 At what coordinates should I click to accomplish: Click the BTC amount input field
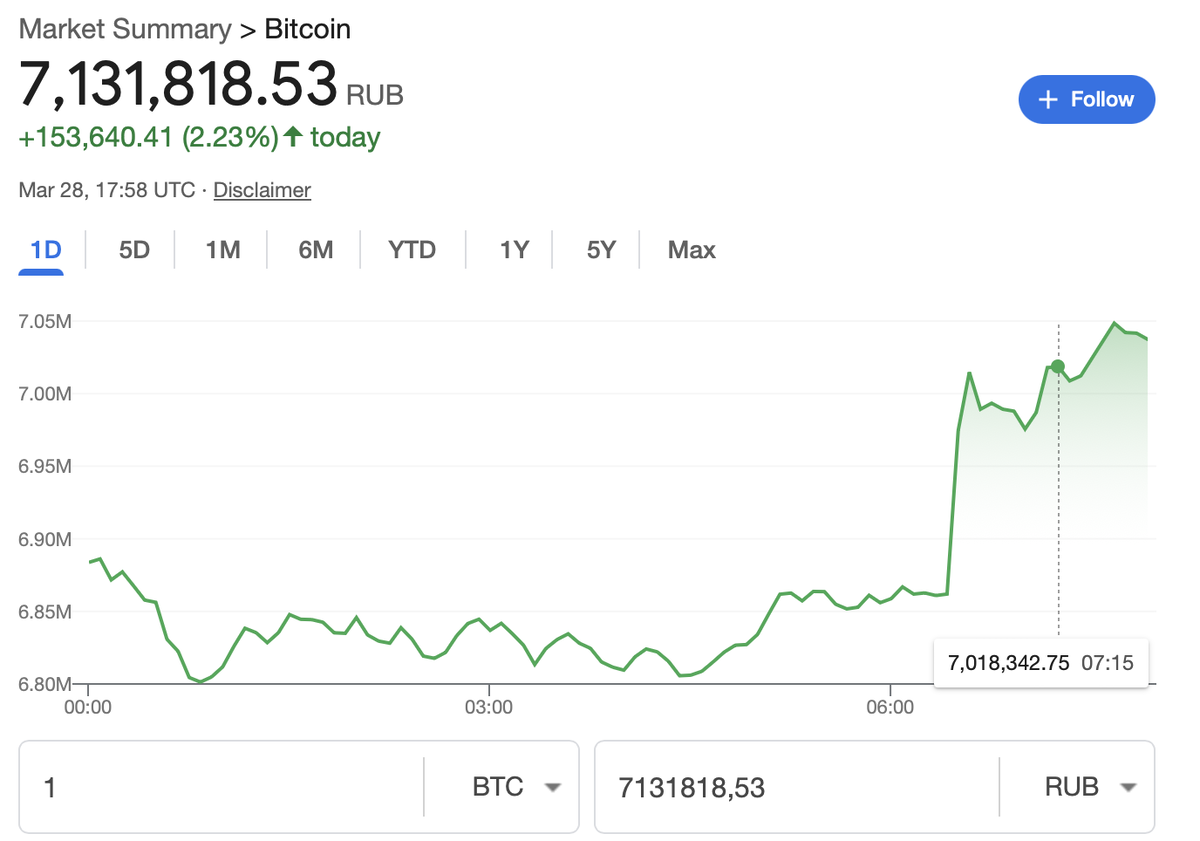coord(220,787)
